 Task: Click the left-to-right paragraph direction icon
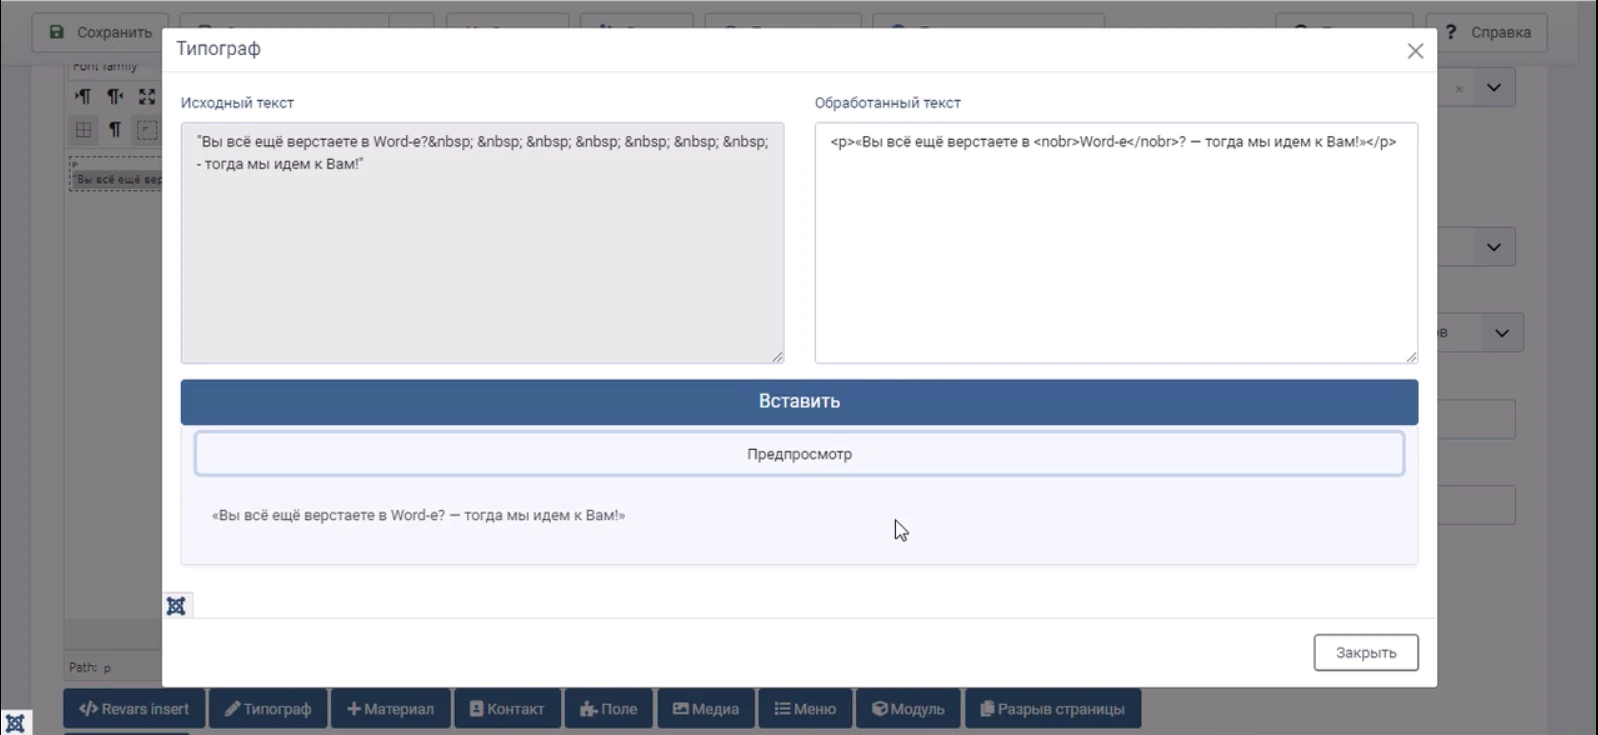point(83,96)
